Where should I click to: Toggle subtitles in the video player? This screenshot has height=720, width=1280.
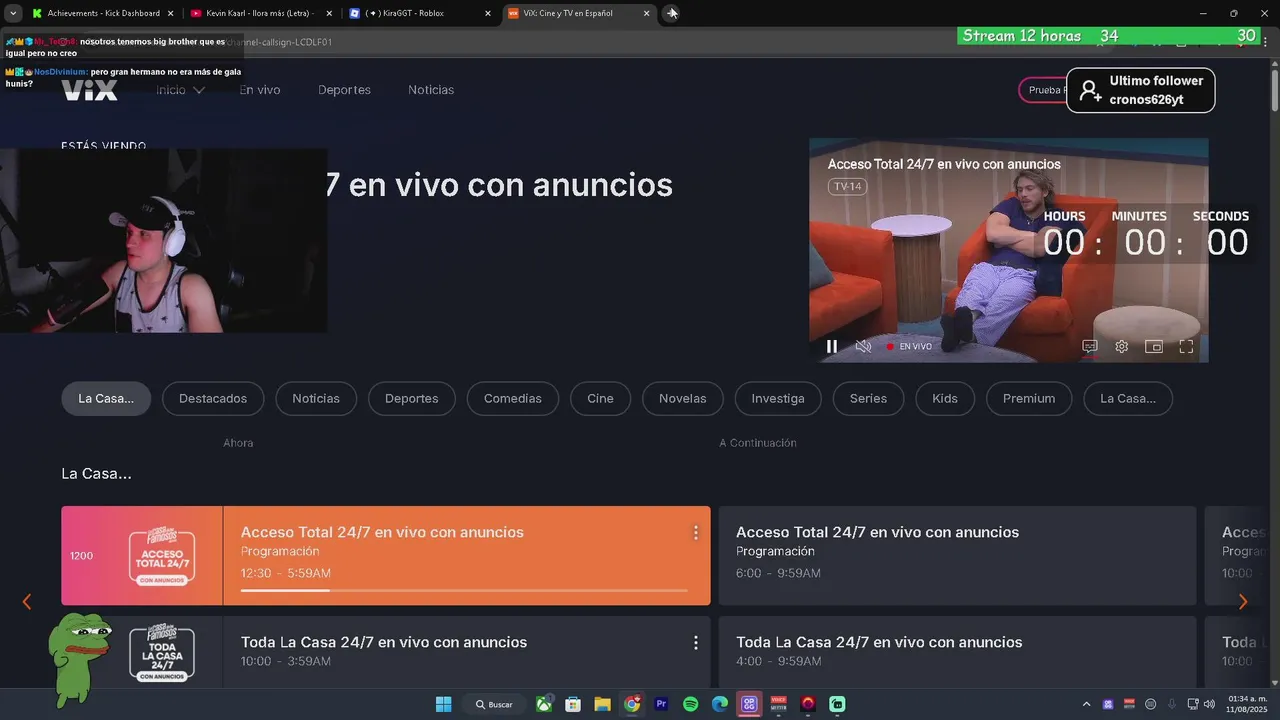point(1090,346)
